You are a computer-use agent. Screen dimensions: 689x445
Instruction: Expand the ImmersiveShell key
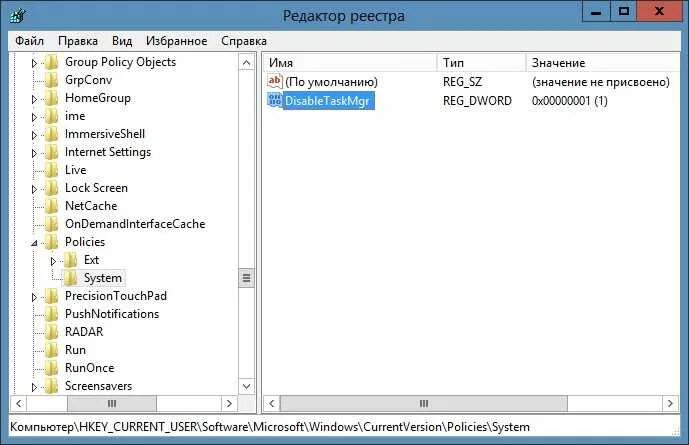tap(34, 135)
